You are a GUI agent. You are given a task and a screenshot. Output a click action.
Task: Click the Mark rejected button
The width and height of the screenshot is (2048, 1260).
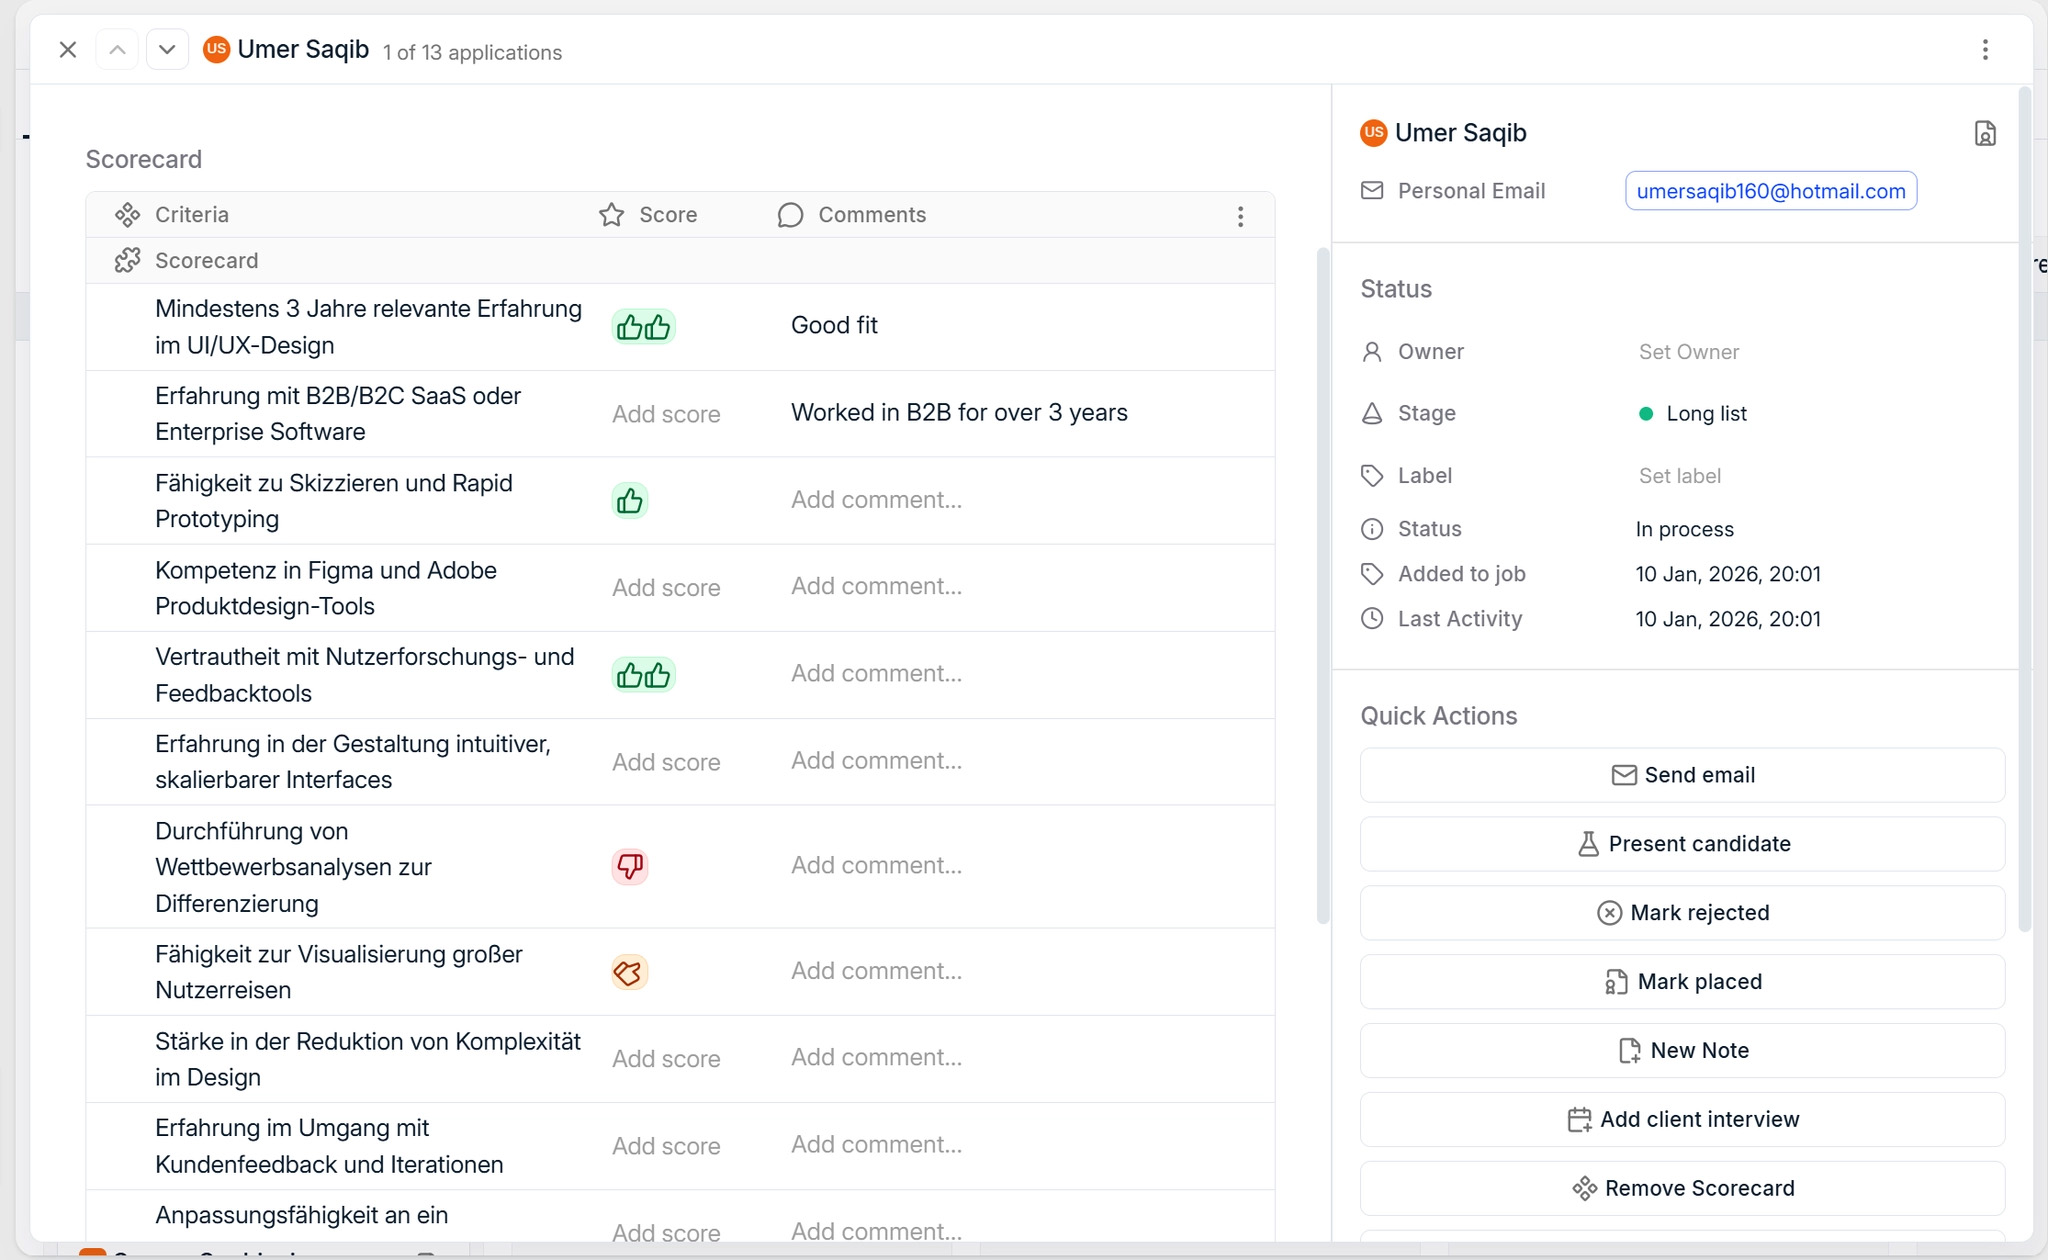tap(1682, 913)
